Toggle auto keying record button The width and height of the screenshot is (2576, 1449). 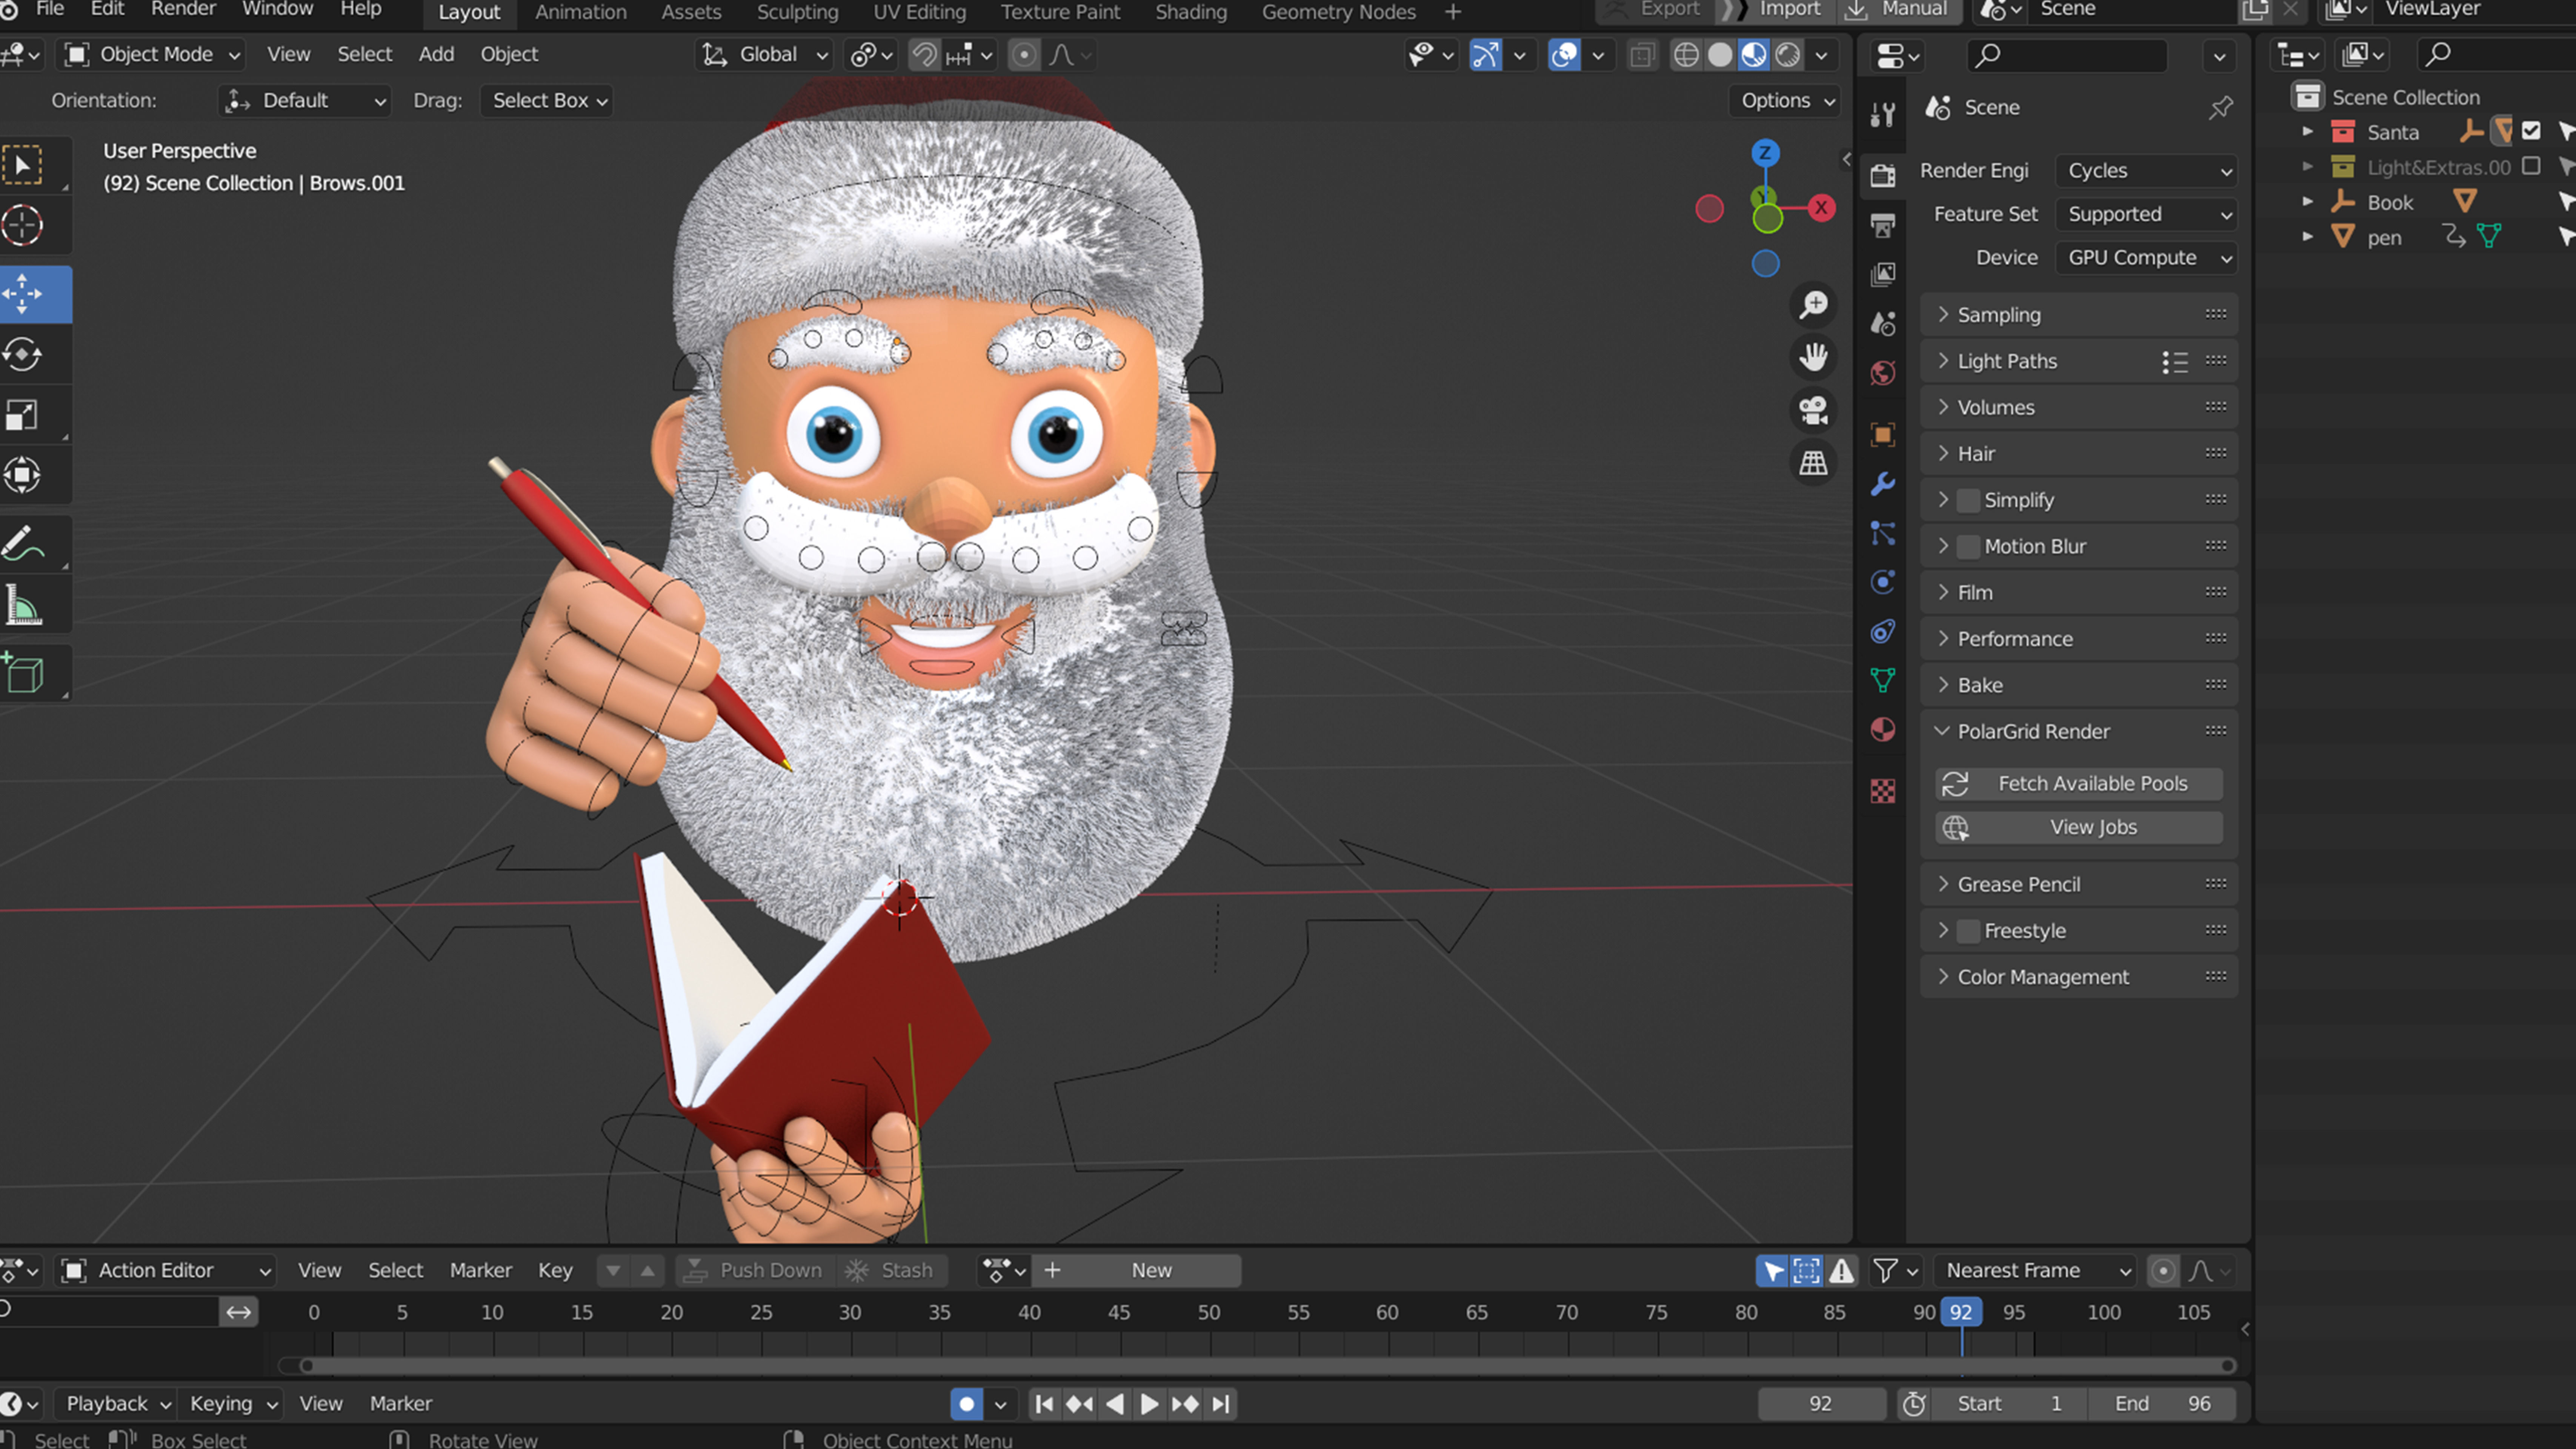966,1404
